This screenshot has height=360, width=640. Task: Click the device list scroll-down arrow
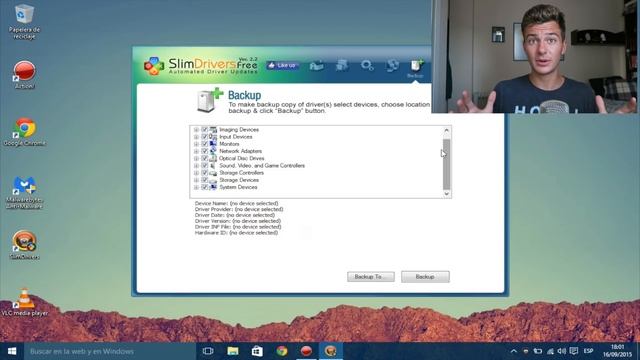447,193
